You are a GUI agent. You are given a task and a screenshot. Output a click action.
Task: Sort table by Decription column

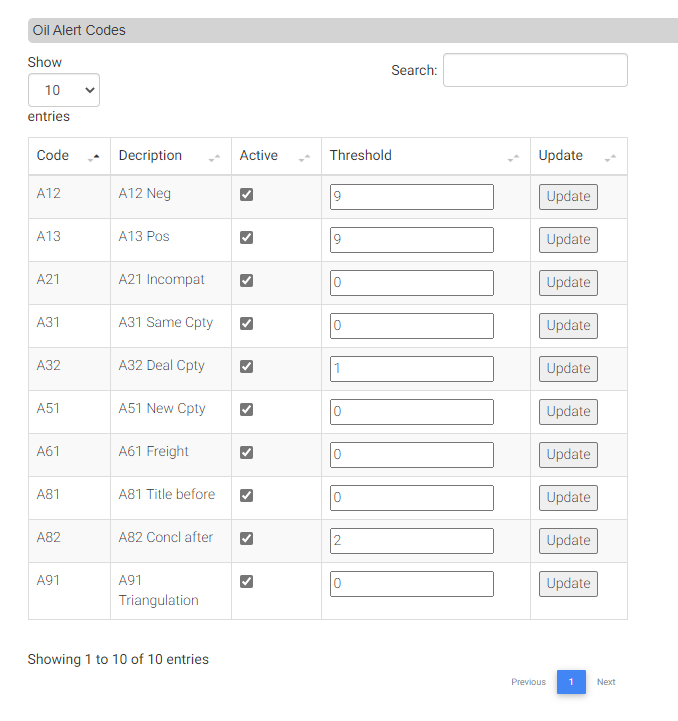point(171,156)
